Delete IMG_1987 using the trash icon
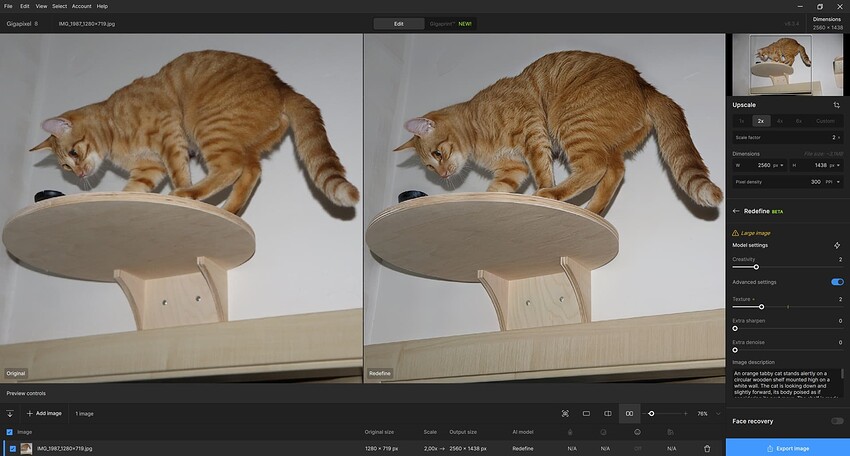Screen dimensions: 850x456 [707, 449]
